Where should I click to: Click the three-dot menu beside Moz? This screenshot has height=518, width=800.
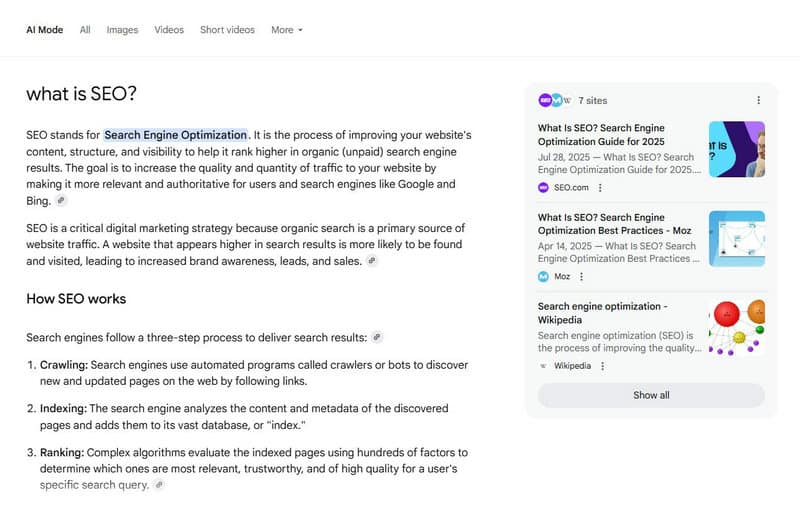point(581,276)
